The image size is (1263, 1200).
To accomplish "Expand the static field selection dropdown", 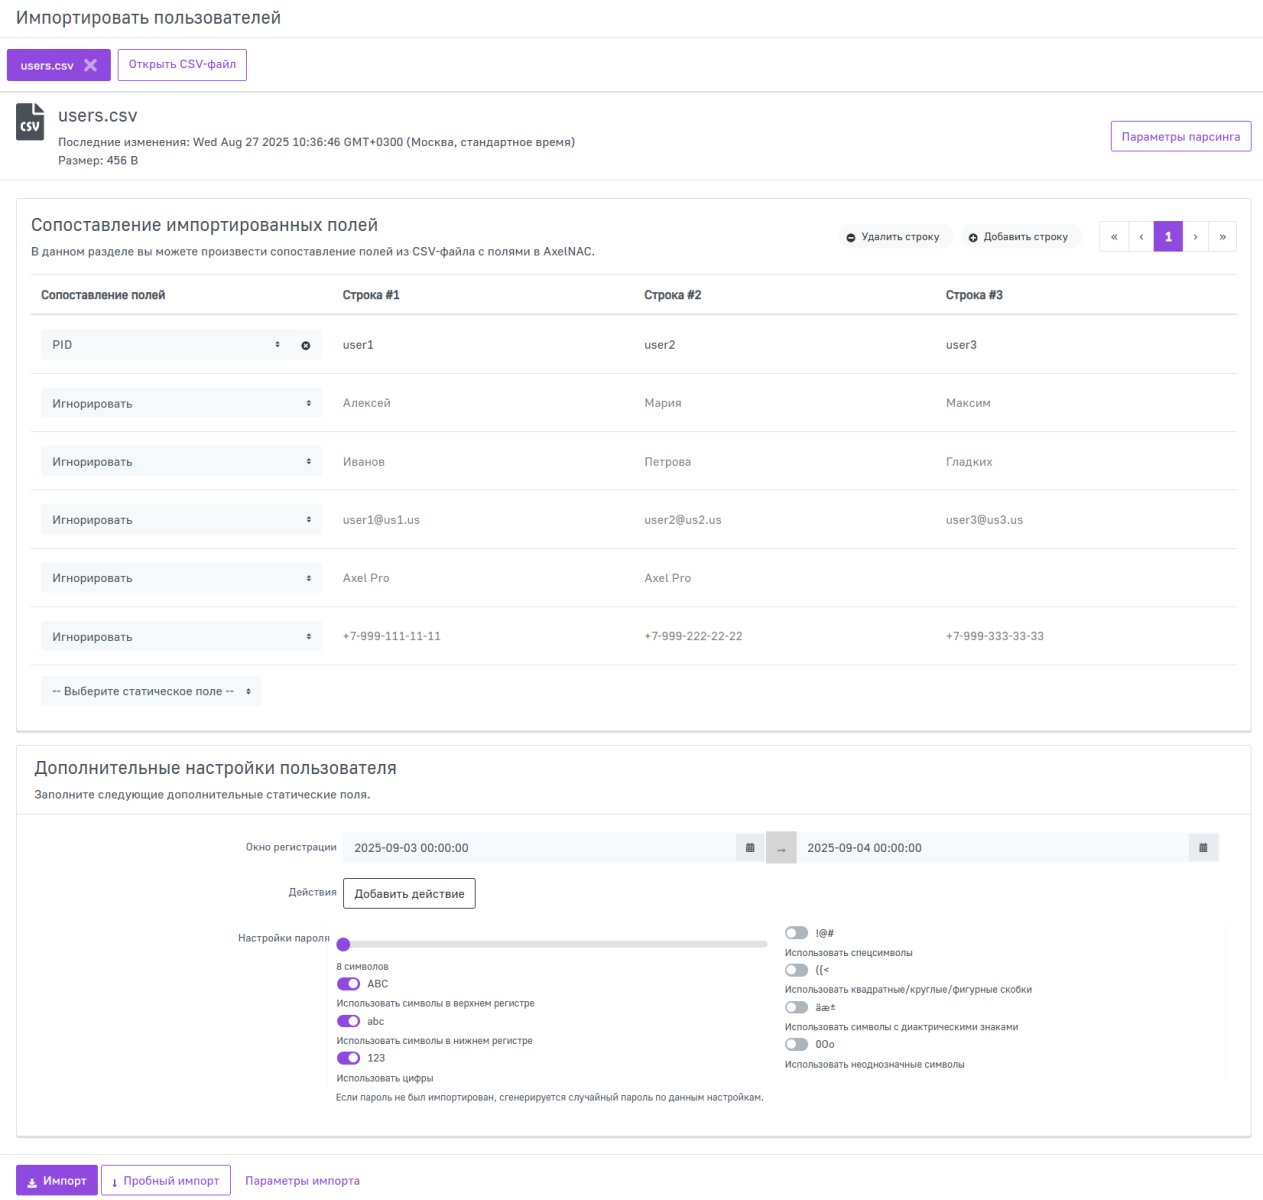I will [x=151, y=691].
